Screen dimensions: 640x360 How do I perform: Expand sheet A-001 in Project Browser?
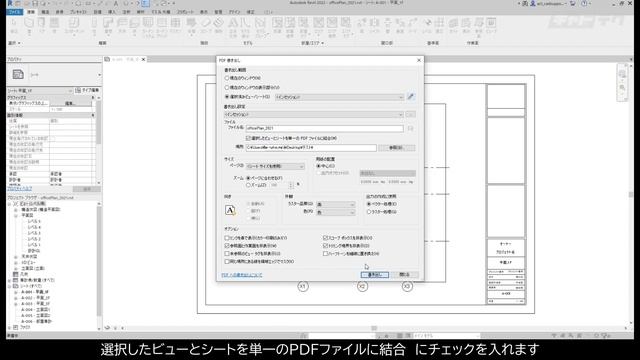click(x=16, y=292)
